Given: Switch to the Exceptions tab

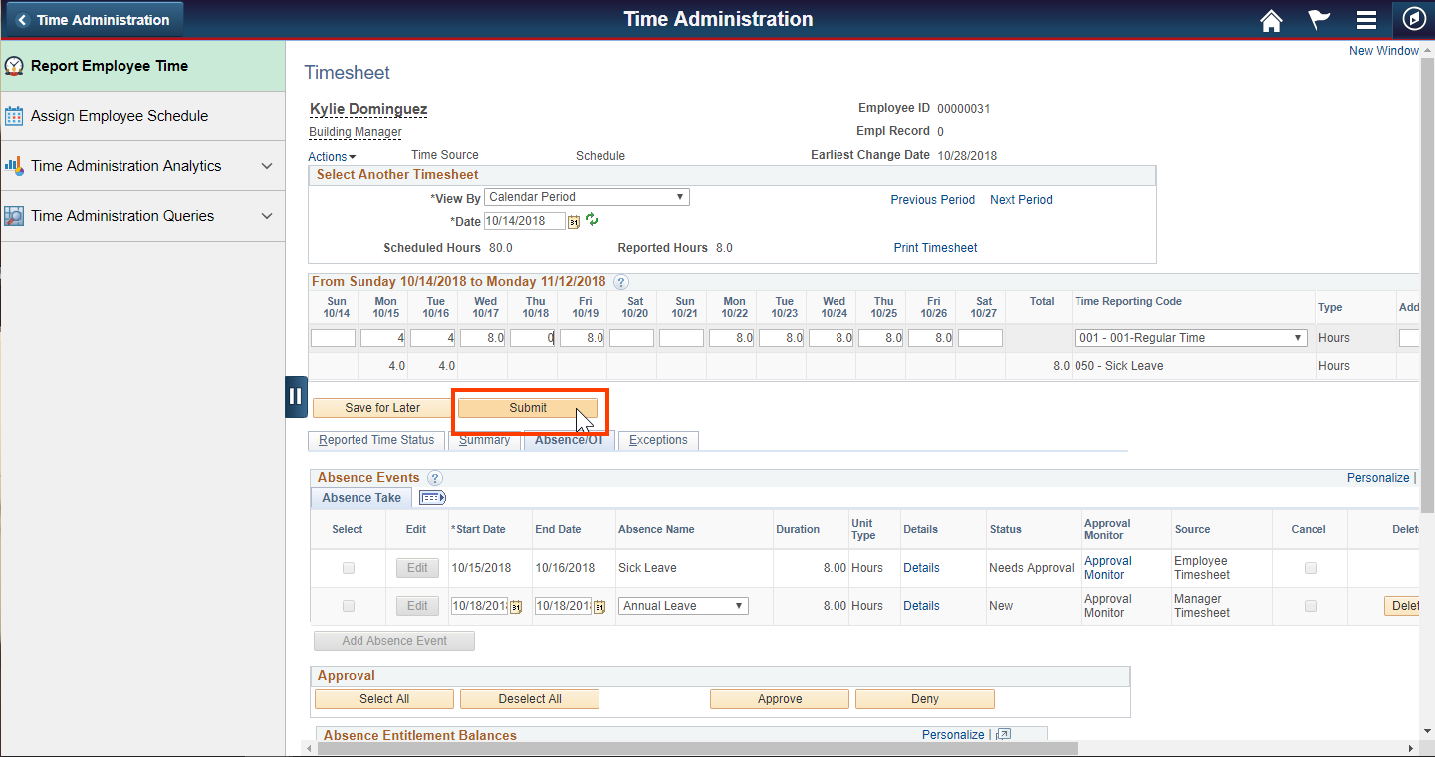Looking at the screenshot, I should pyautogui.click(x=657, y=440).
